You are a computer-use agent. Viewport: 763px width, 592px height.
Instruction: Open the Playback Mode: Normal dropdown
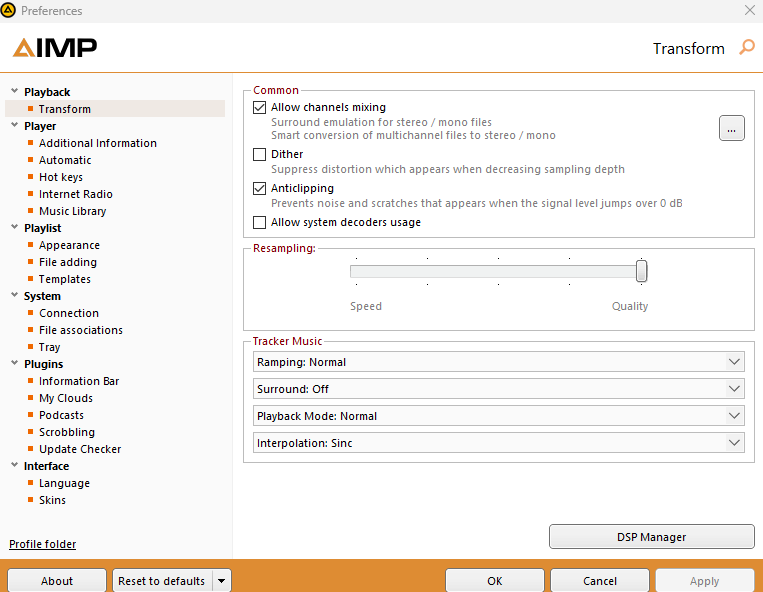498,416
